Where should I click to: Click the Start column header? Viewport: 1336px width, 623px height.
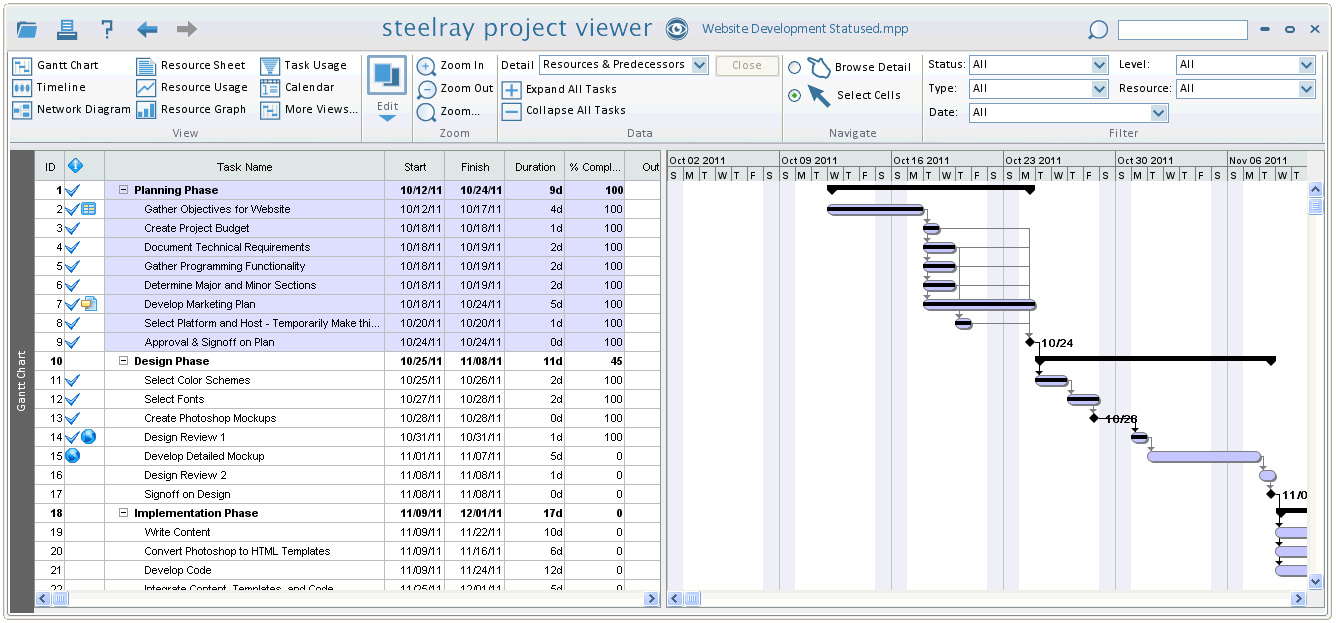[415, 167]
